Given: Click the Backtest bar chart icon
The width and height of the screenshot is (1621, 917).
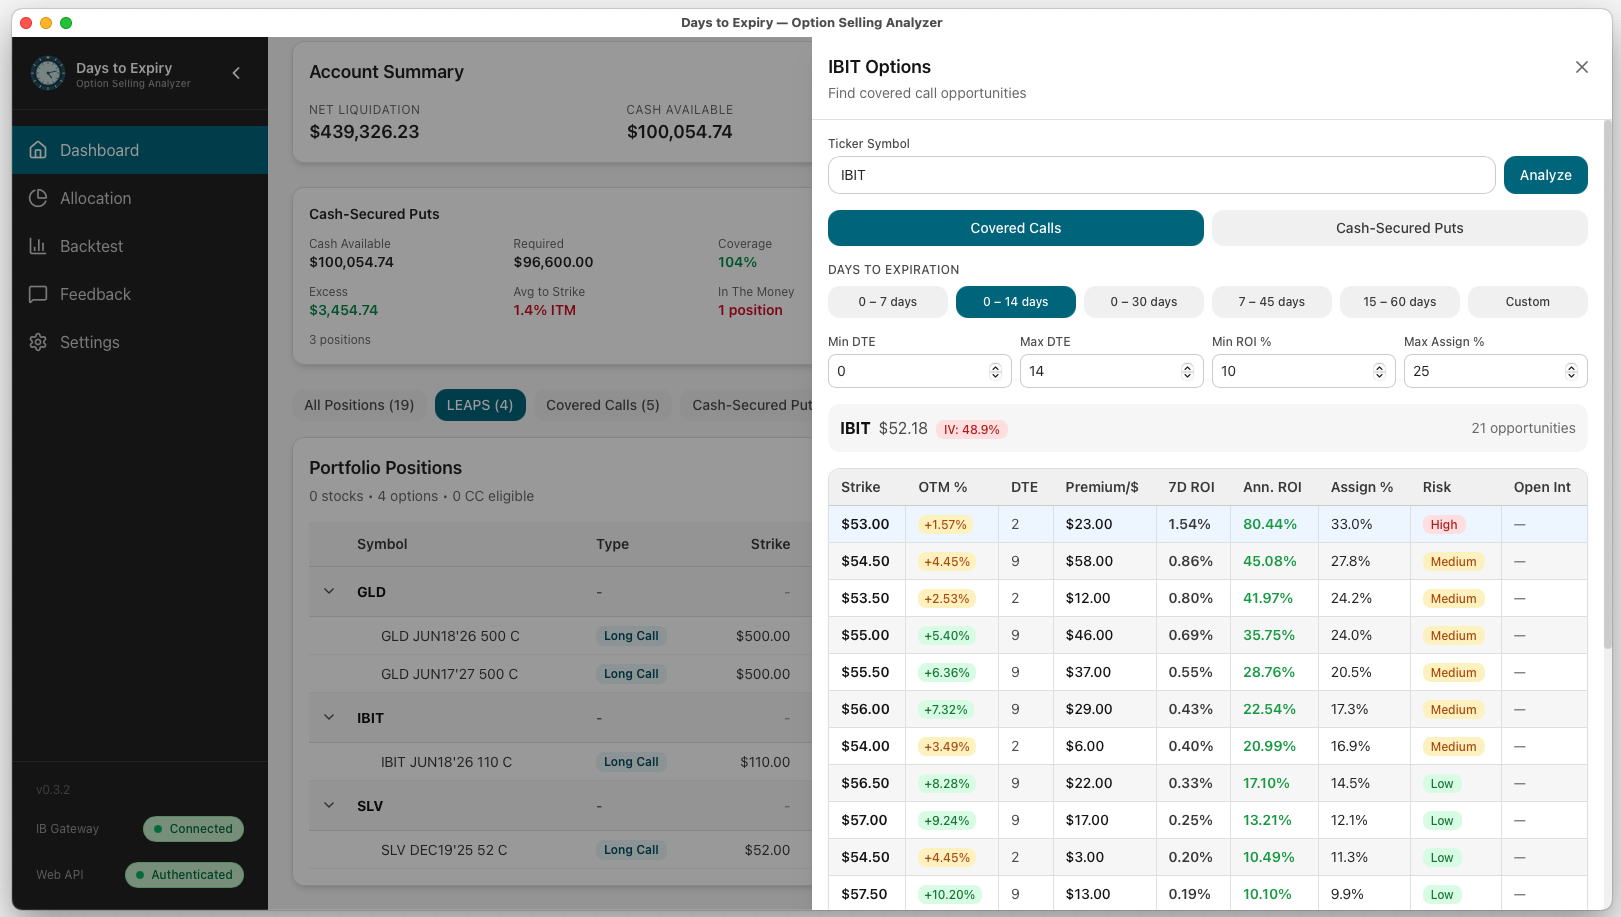Looking at the screenshot, I should [38, 246].
